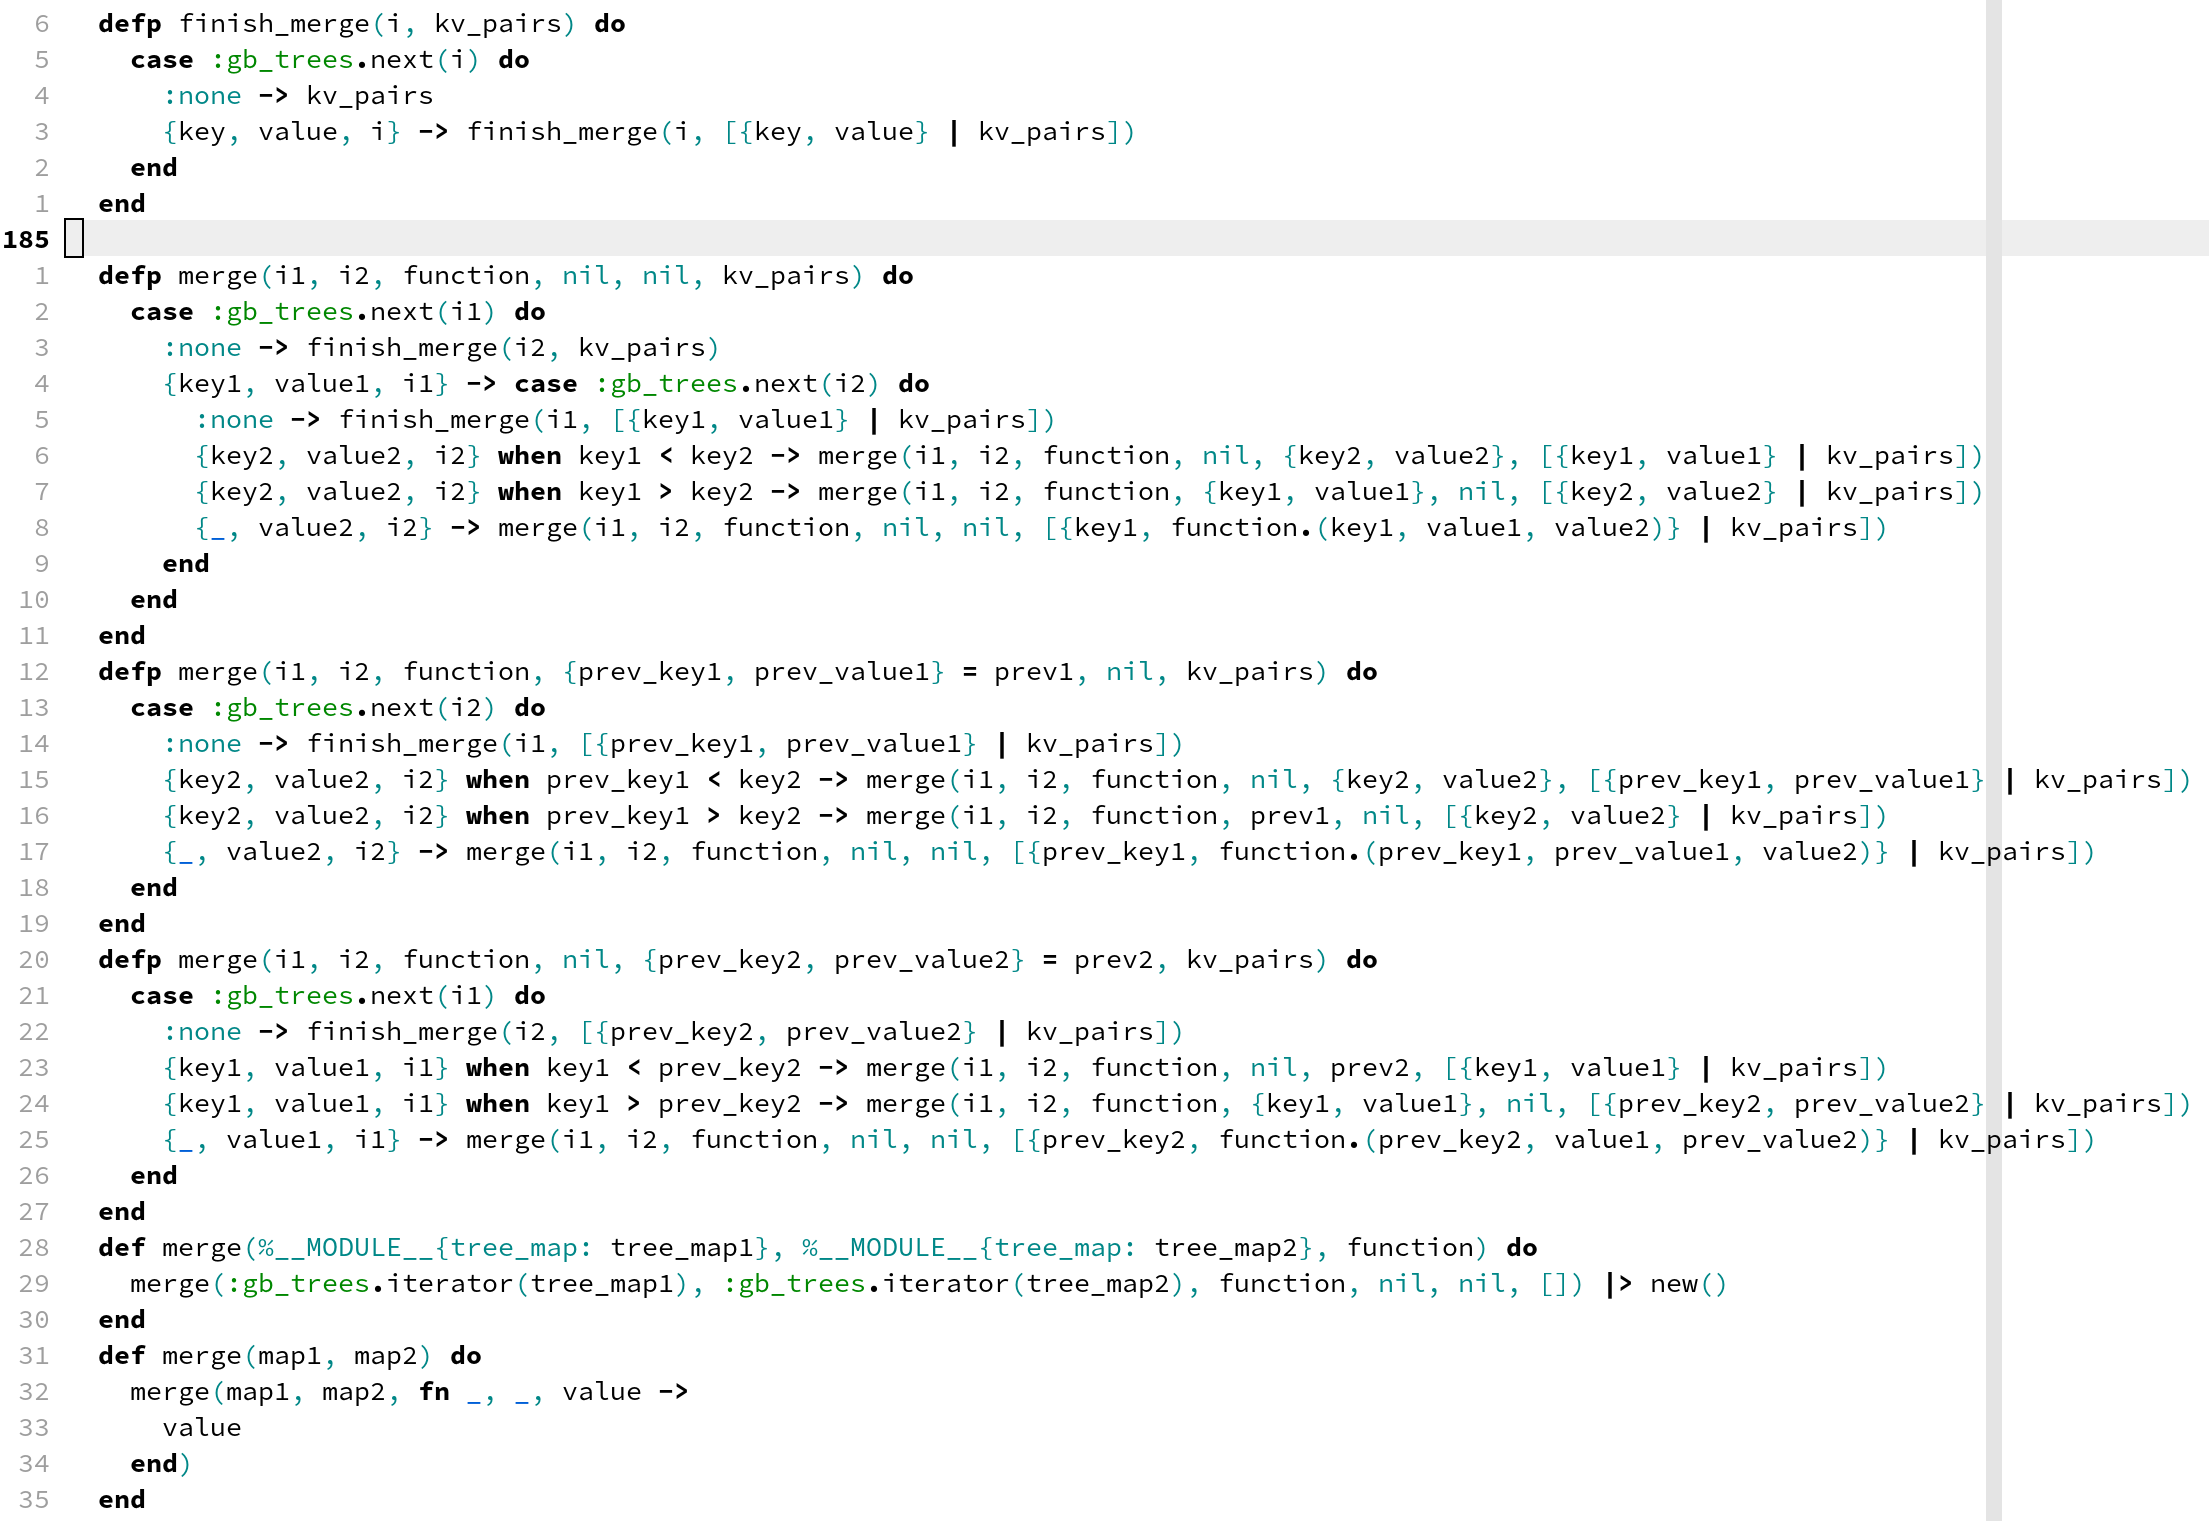Click '{prev_key2, prev_value2} = prev2' pattern match
Viewport: 2209px width, 1521px height.
pyautogui.click(x=898, y=960)
